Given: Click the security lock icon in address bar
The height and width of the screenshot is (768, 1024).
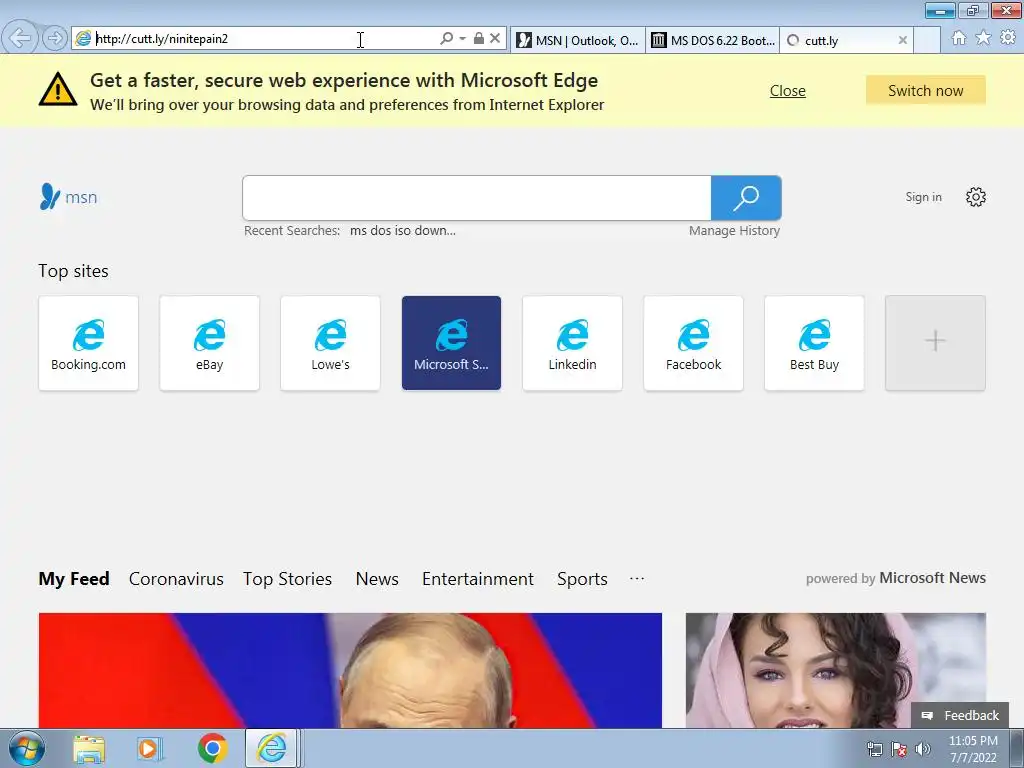Looking at the screenshot, I should click(x=479, y=39).
